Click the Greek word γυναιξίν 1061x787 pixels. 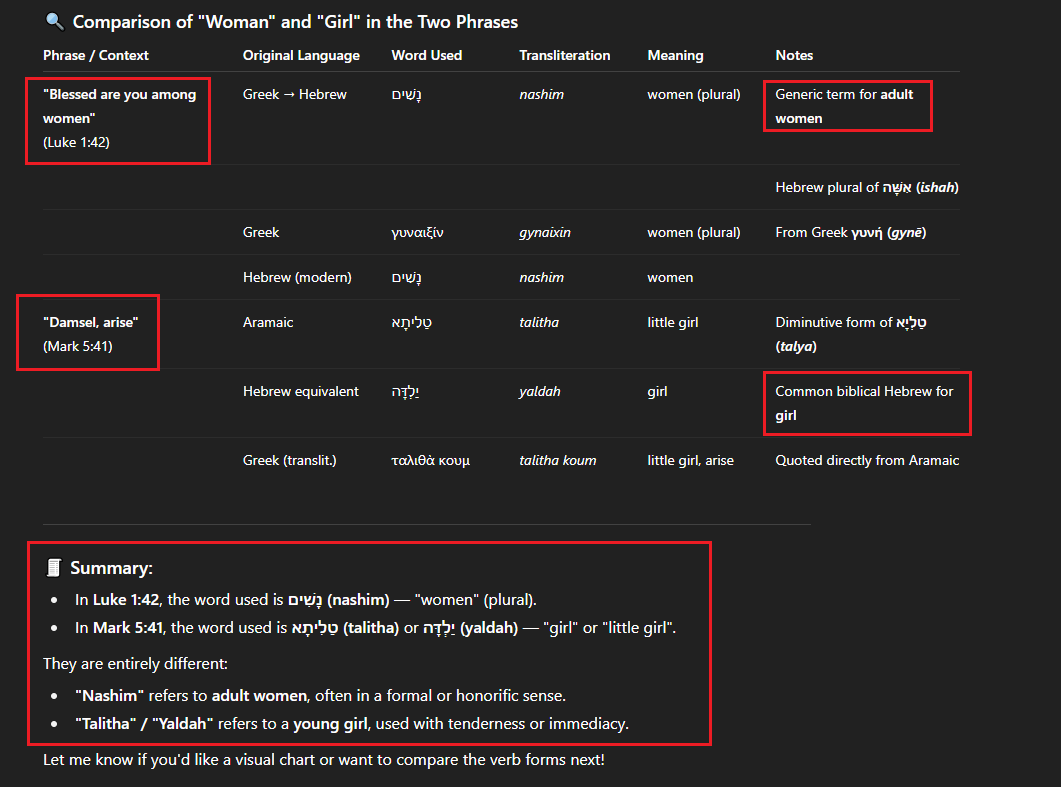[417, 233]
